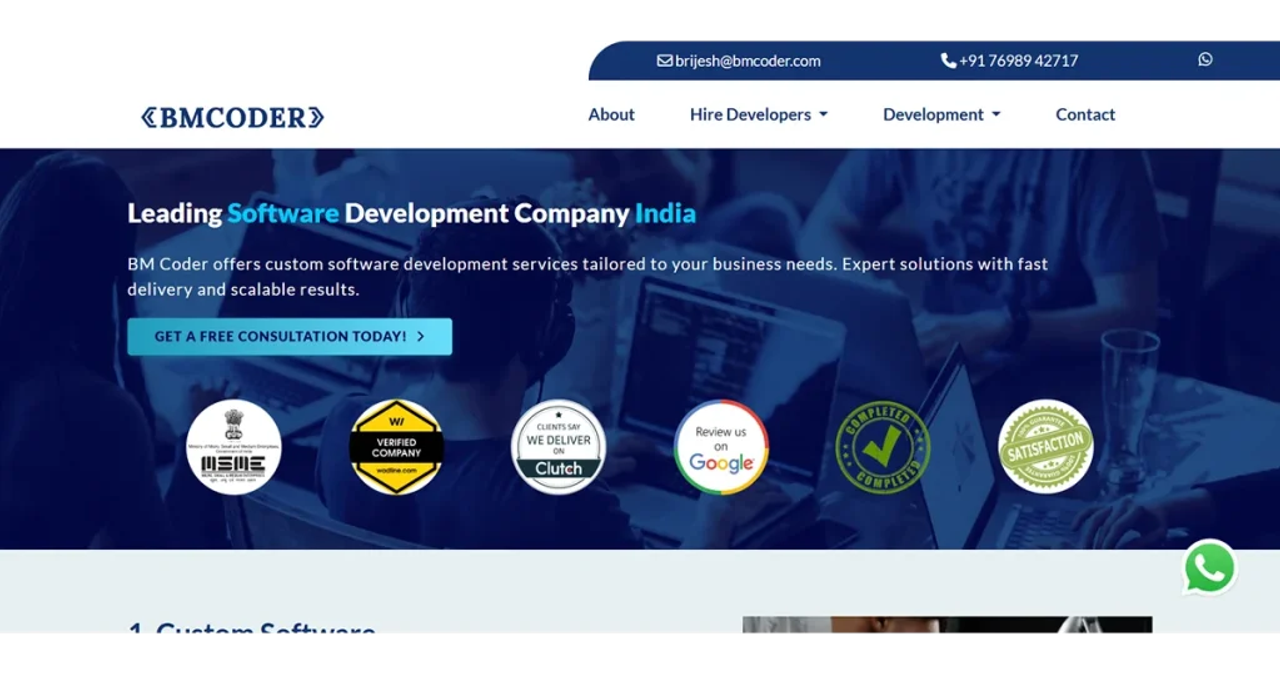Click the MSME certification badge
1280x673 pixels.
pos(234,447)
